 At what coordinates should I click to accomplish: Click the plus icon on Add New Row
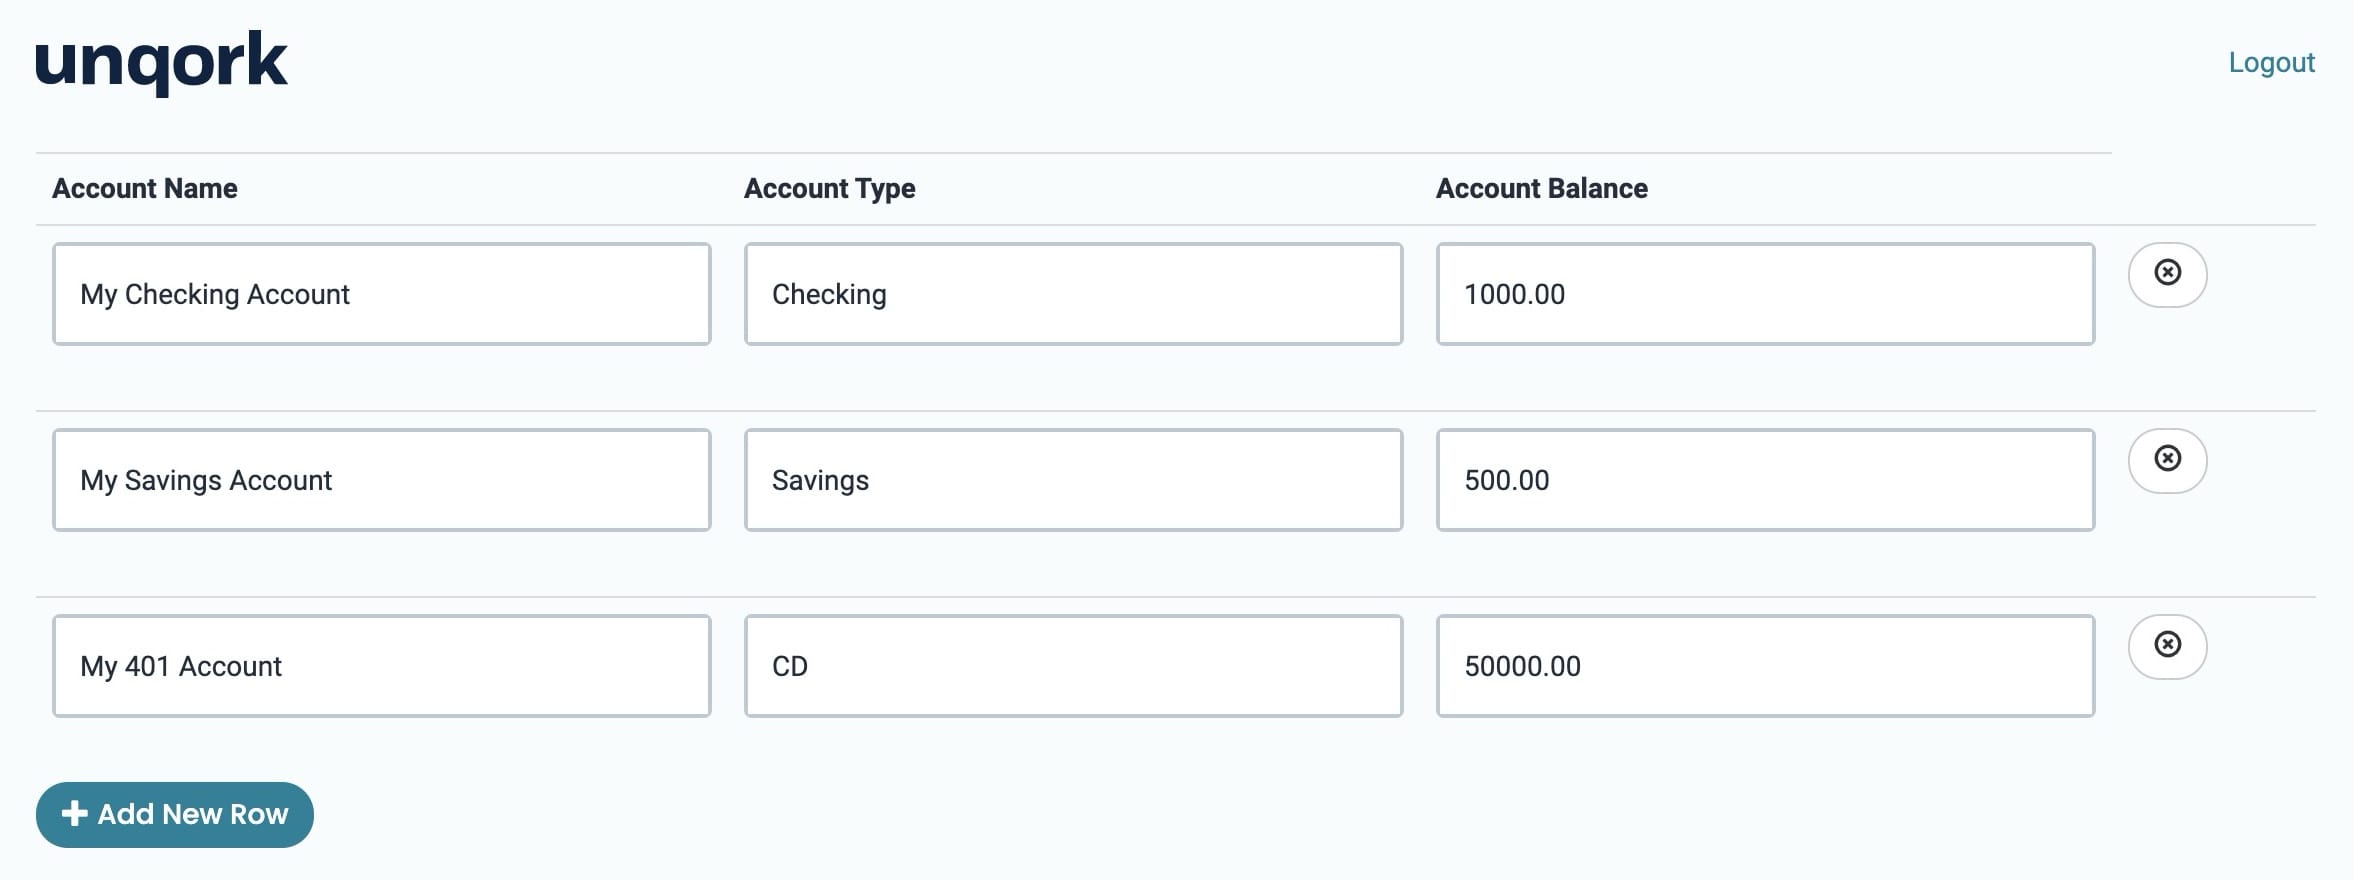click(74, 814)
